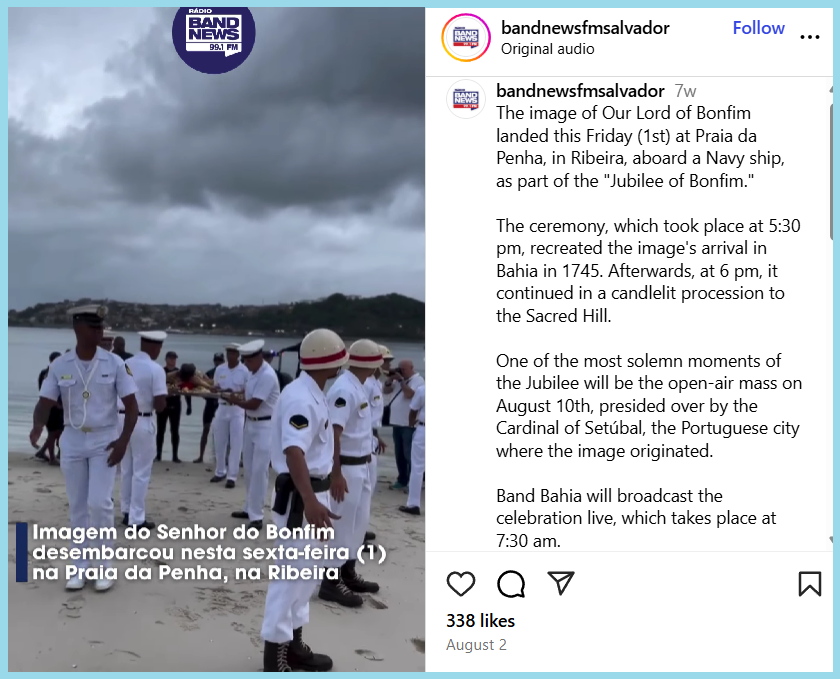Image resolution: width=840 pixels, height=679 pixels.
Task: Open bandnewsfmsalvador profile picture in header
Action: [x=466, y=38]
